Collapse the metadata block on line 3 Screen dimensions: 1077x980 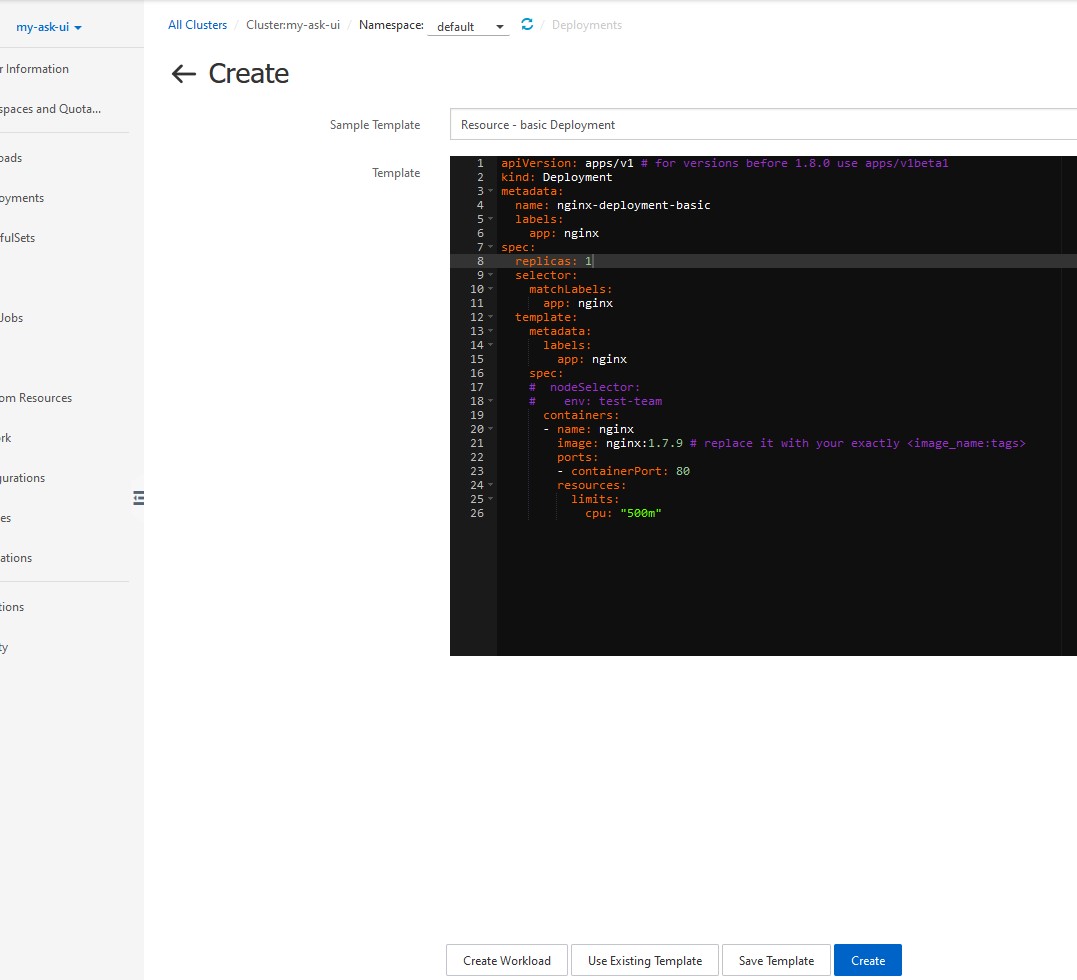tap(491, 191)
